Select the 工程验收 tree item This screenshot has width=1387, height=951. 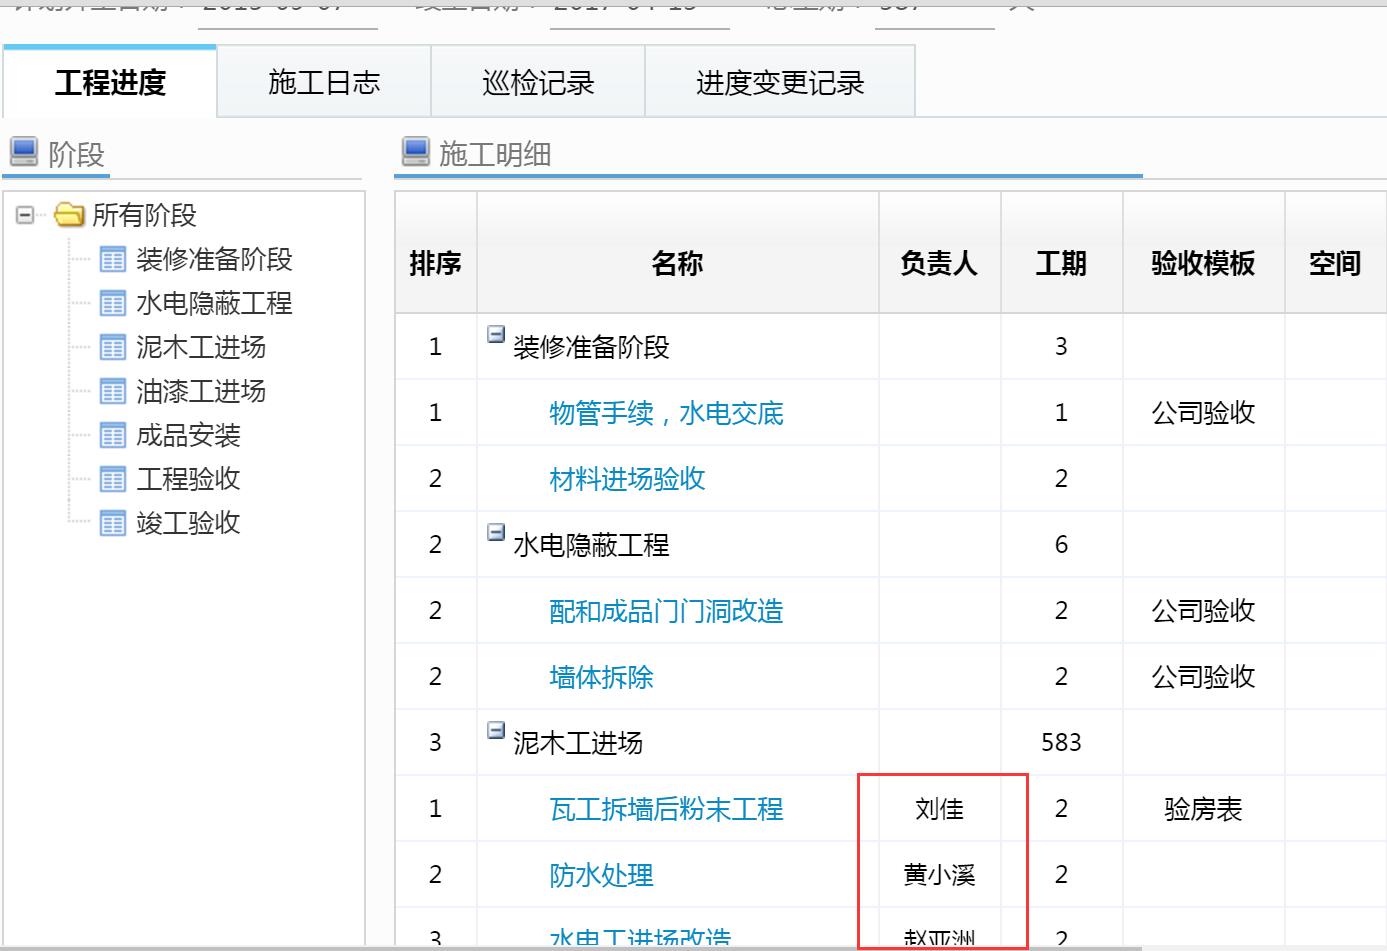186,479
